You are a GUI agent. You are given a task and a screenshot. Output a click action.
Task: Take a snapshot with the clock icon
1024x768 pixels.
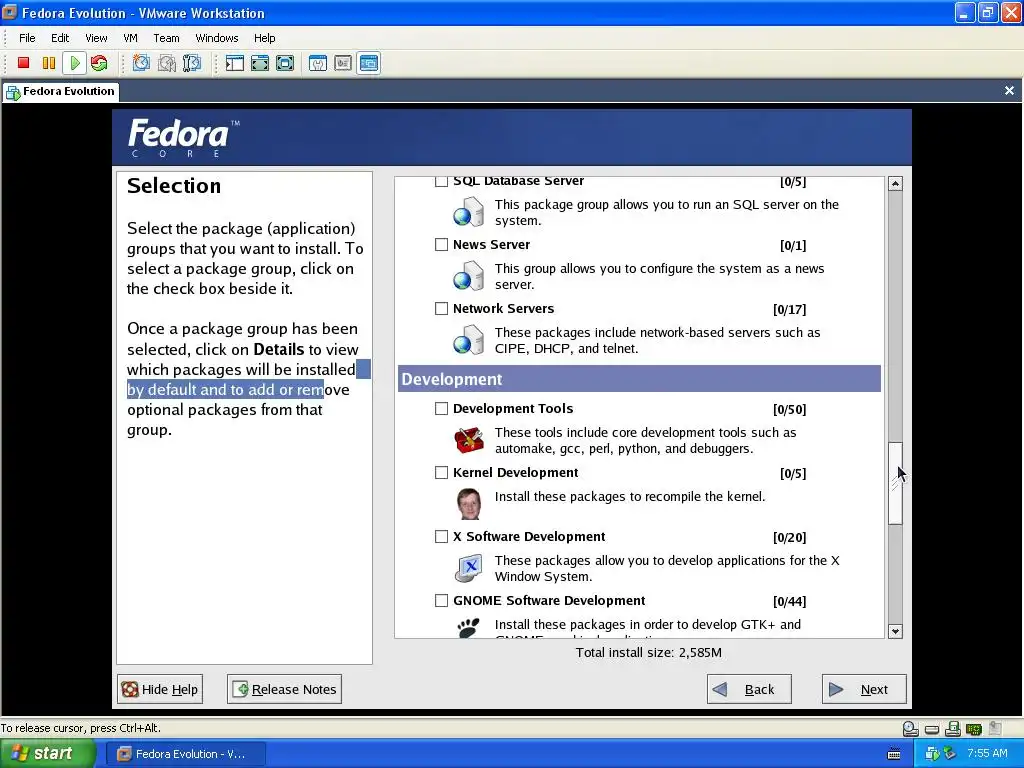click(141, 63)
